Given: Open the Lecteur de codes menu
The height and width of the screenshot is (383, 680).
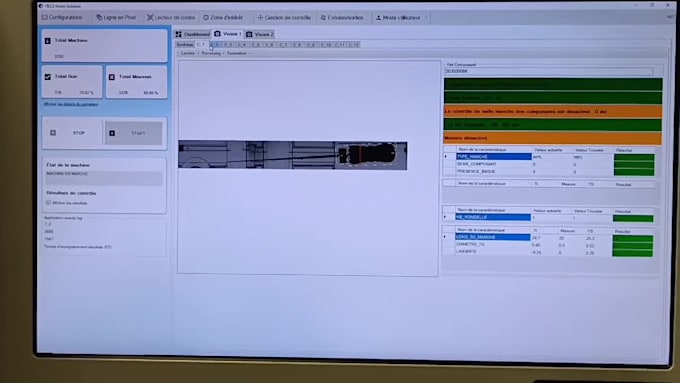Looking at the screenshot, I should [171, 17].
